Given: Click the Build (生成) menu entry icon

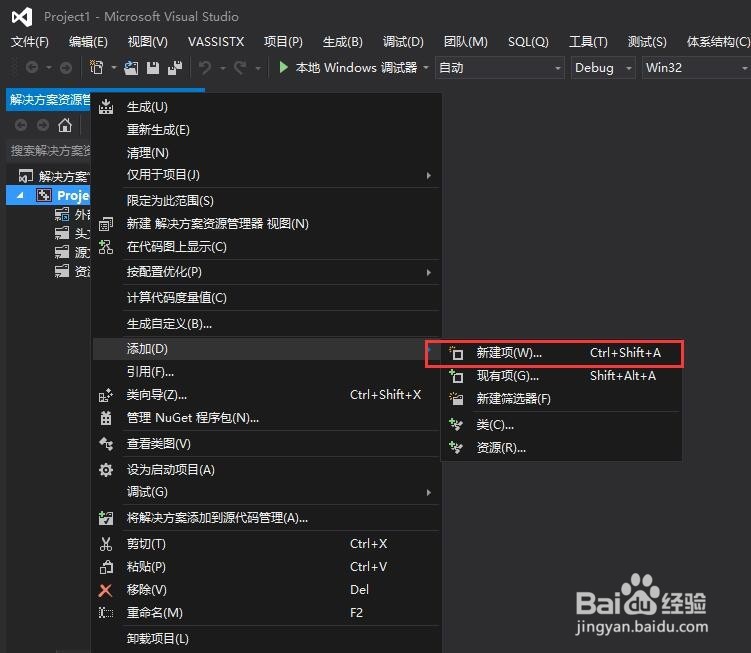Looking at the screenshot, I should click(x=106, y=107).
